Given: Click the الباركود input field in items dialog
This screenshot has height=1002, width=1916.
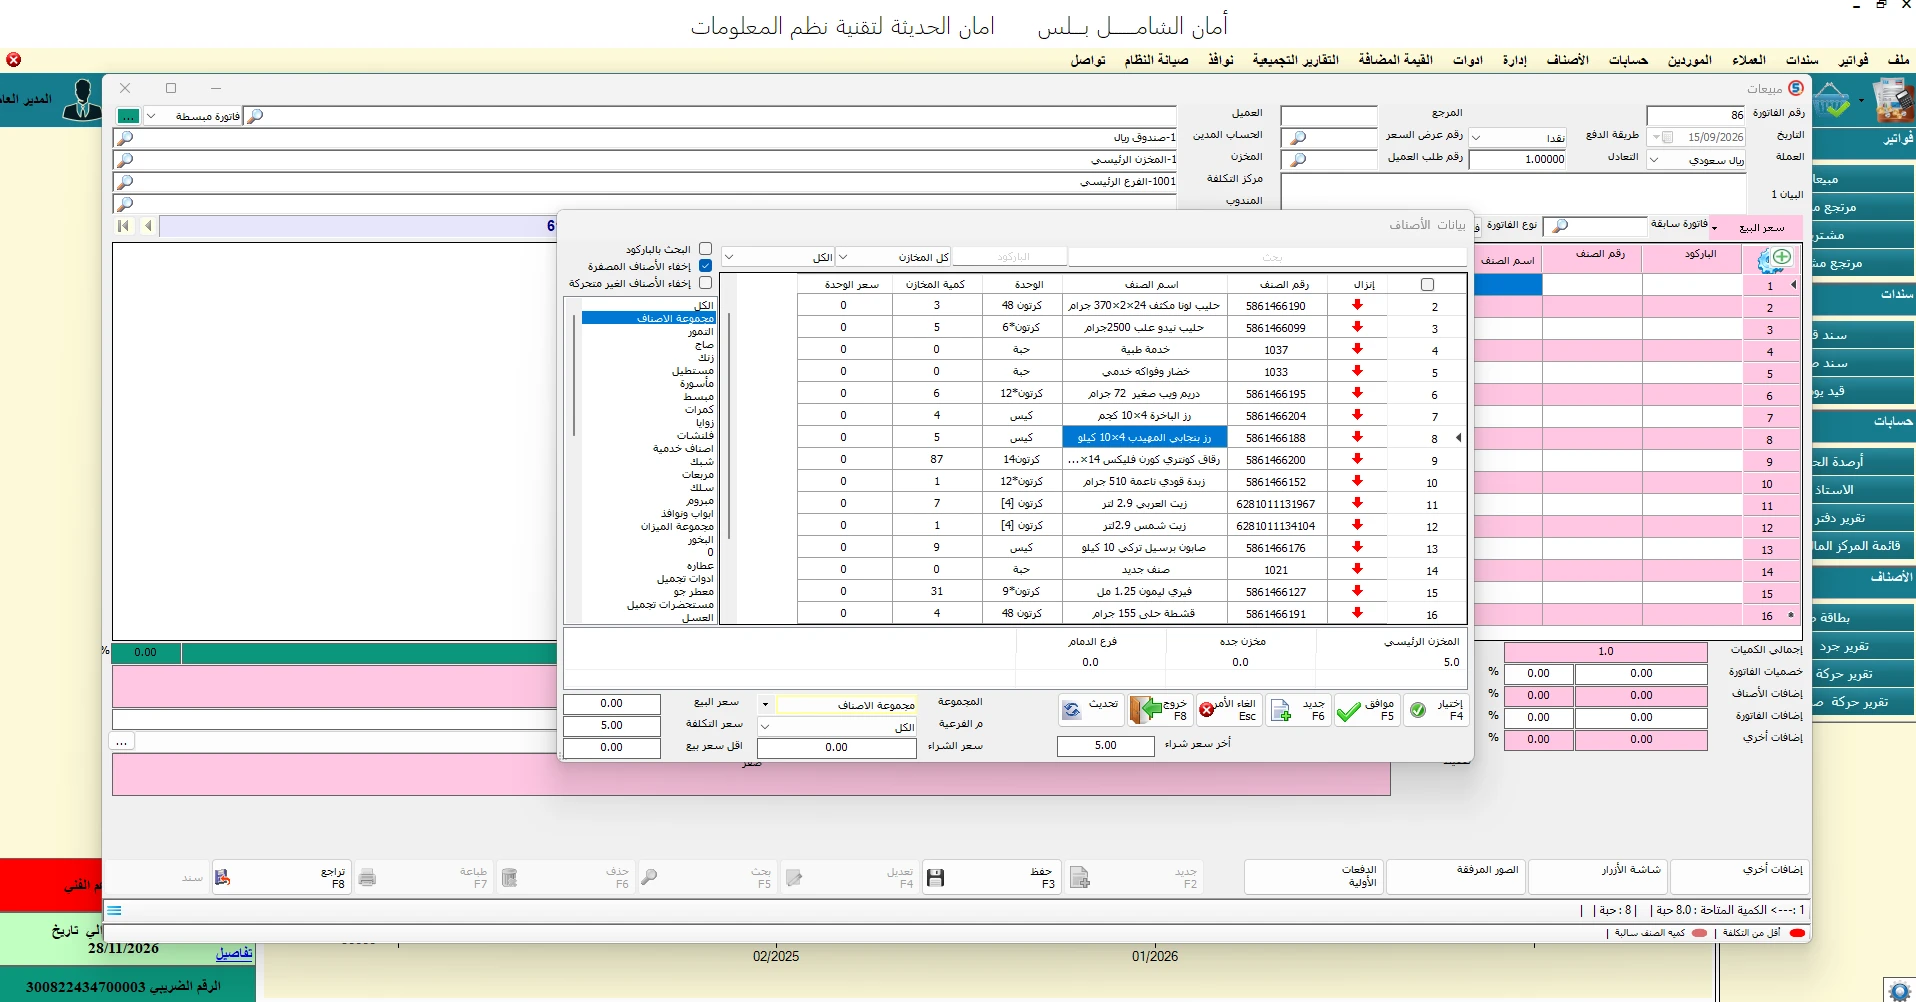Looking at the screenshot, I should [1010, 257].
